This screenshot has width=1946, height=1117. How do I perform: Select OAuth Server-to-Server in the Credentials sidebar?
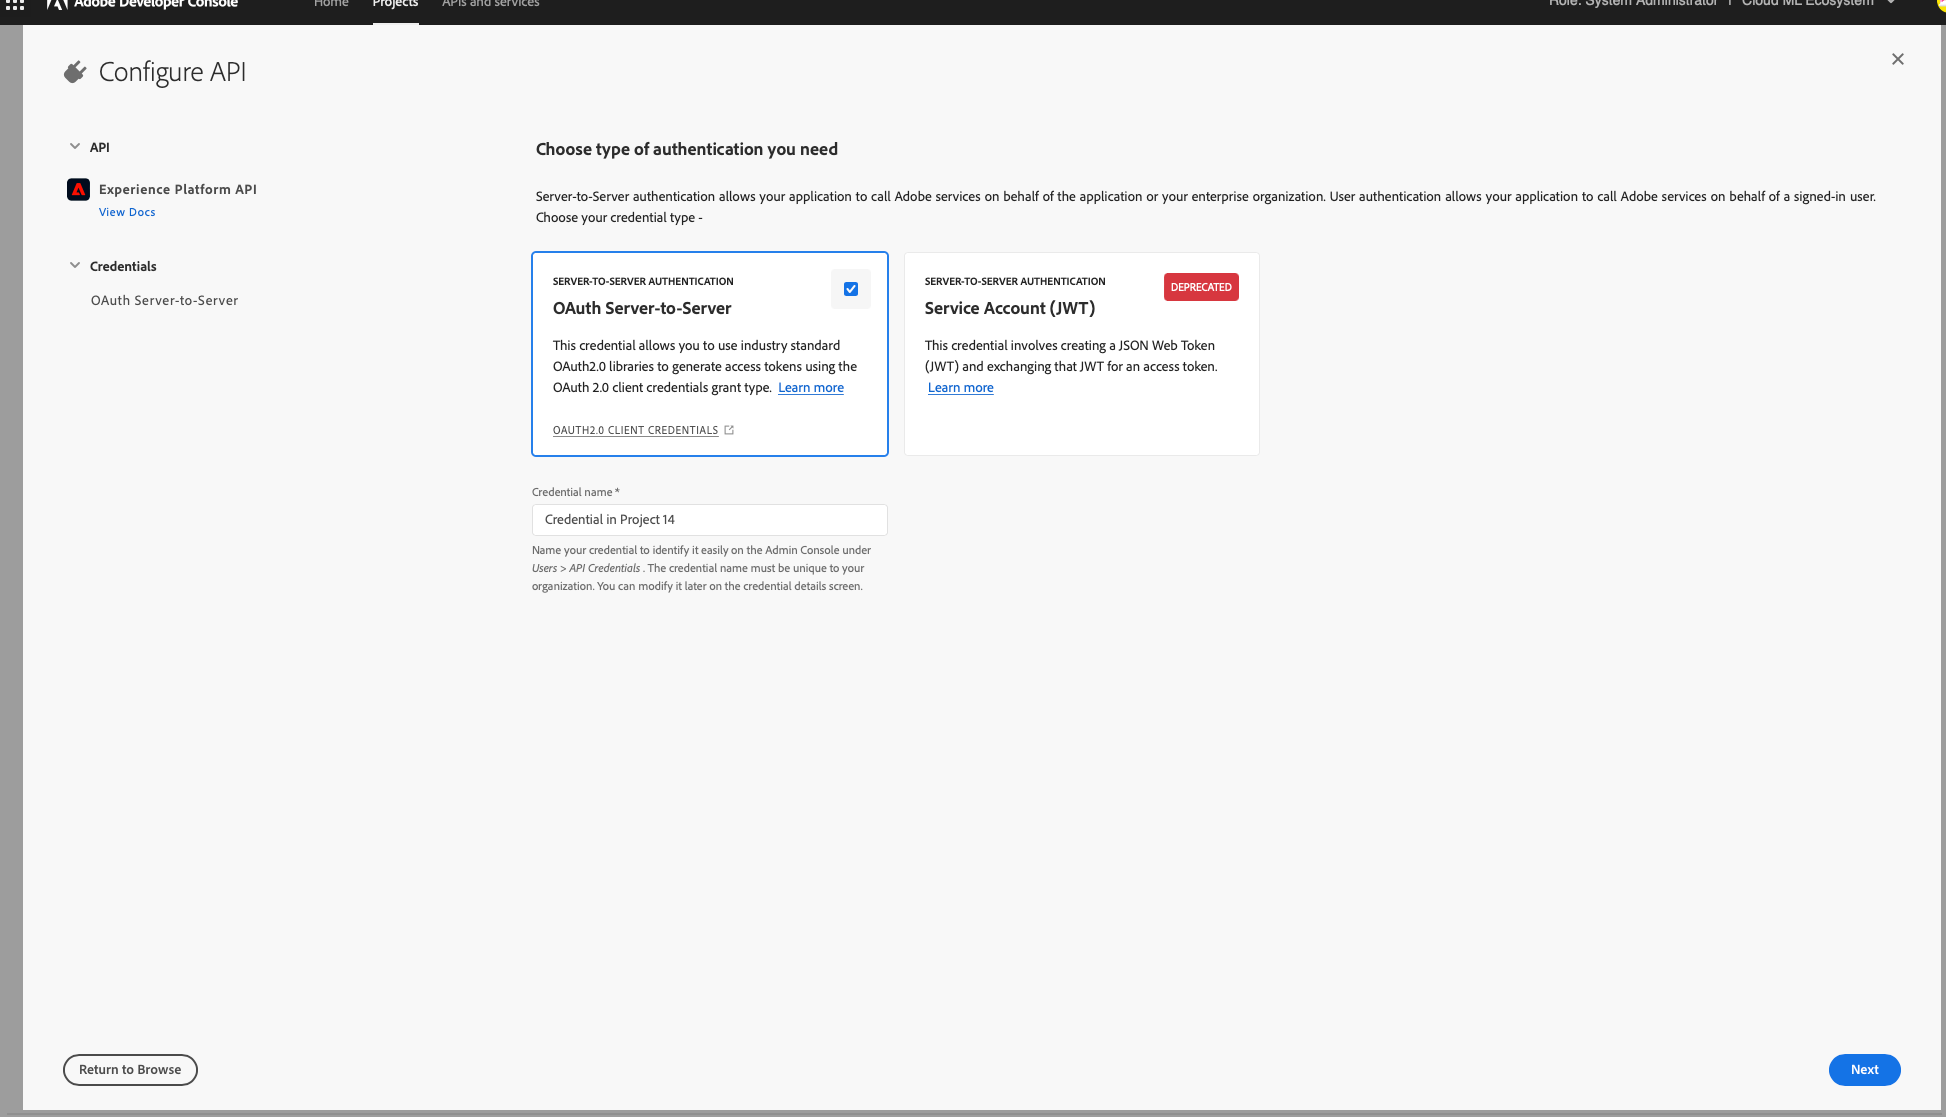[x=164, y=300]
